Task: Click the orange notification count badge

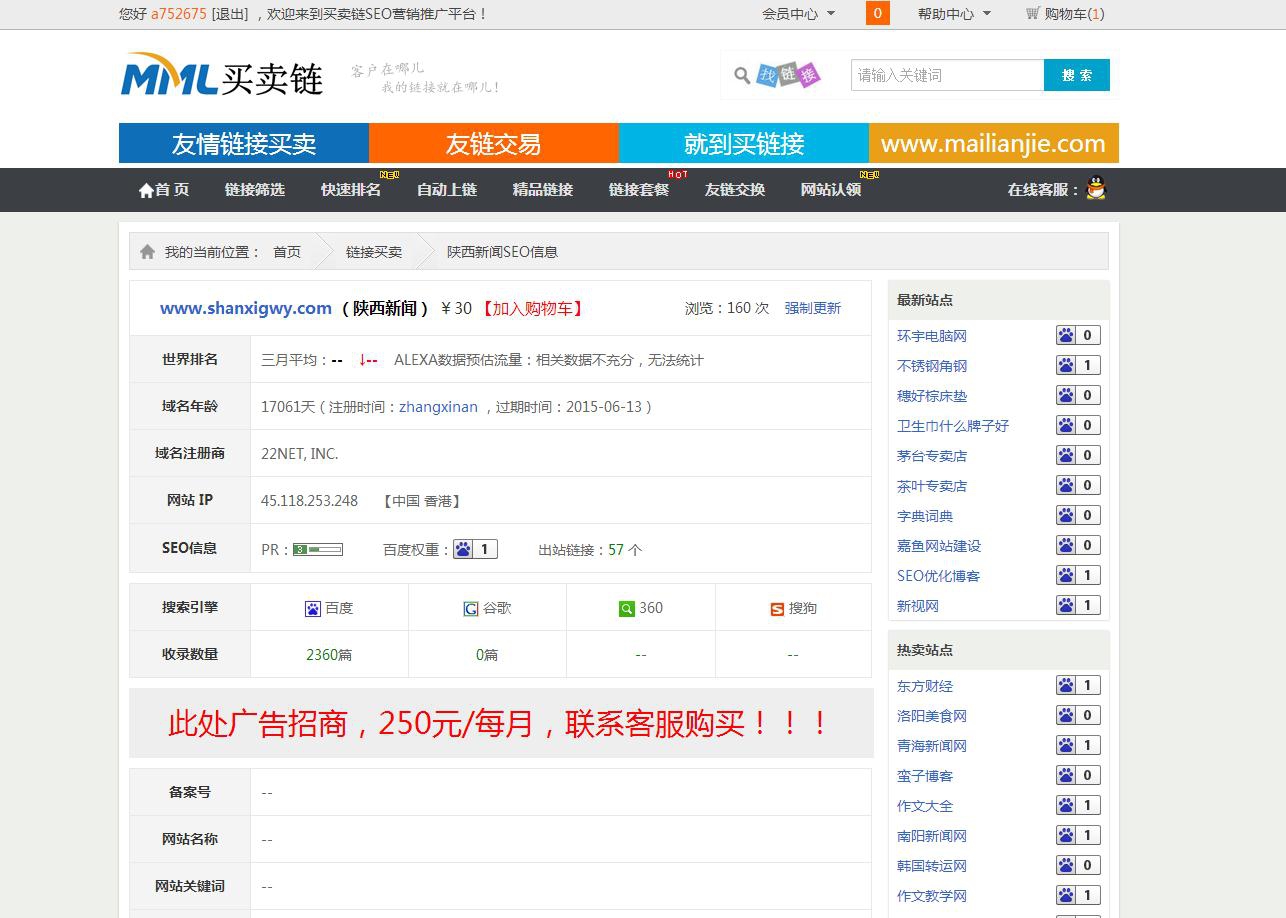Action: coord(877,13)
